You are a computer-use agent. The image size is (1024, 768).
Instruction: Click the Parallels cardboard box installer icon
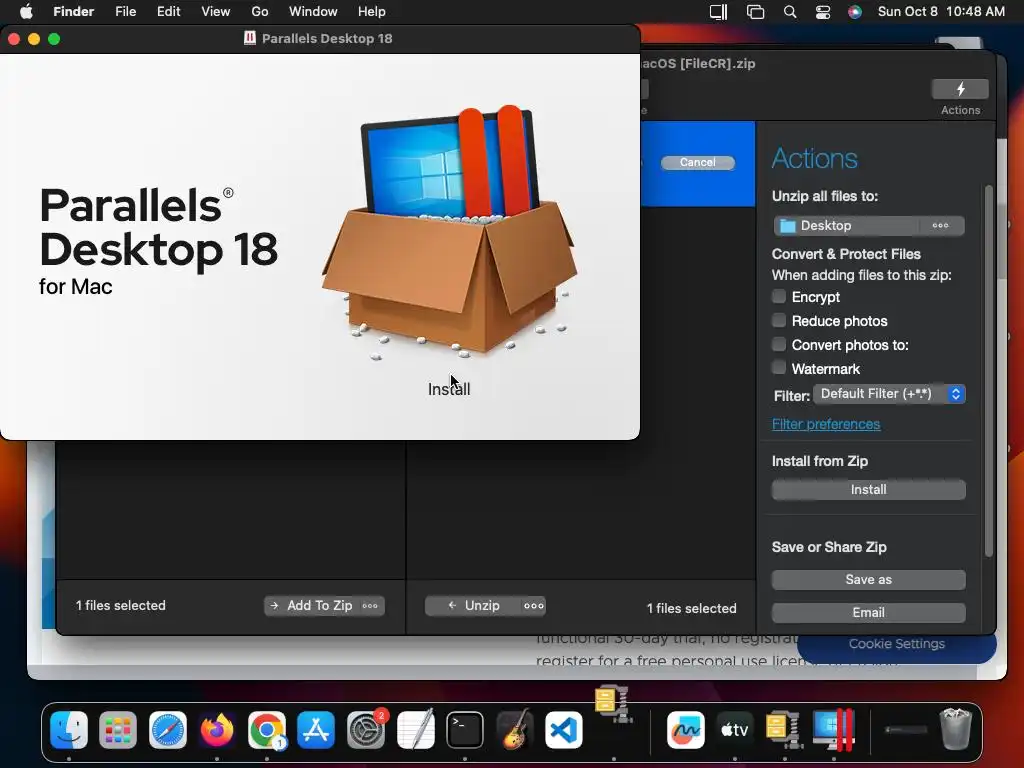(449, 232)
